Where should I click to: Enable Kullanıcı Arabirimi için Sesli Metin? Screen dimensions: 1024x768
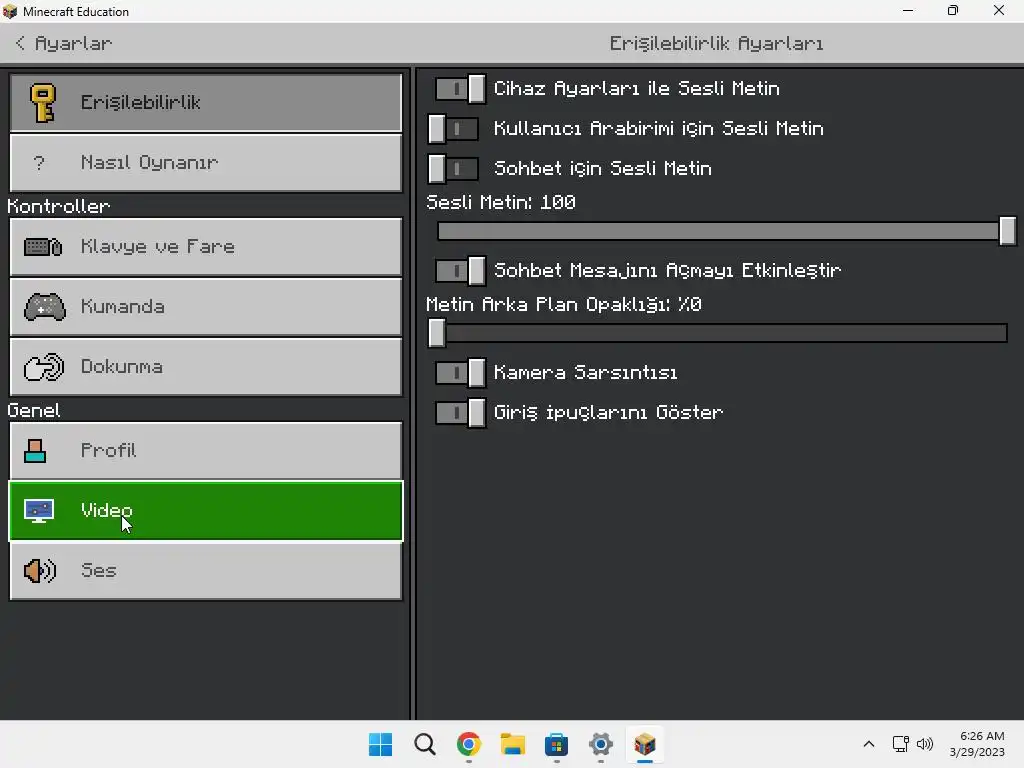[453, 129]
